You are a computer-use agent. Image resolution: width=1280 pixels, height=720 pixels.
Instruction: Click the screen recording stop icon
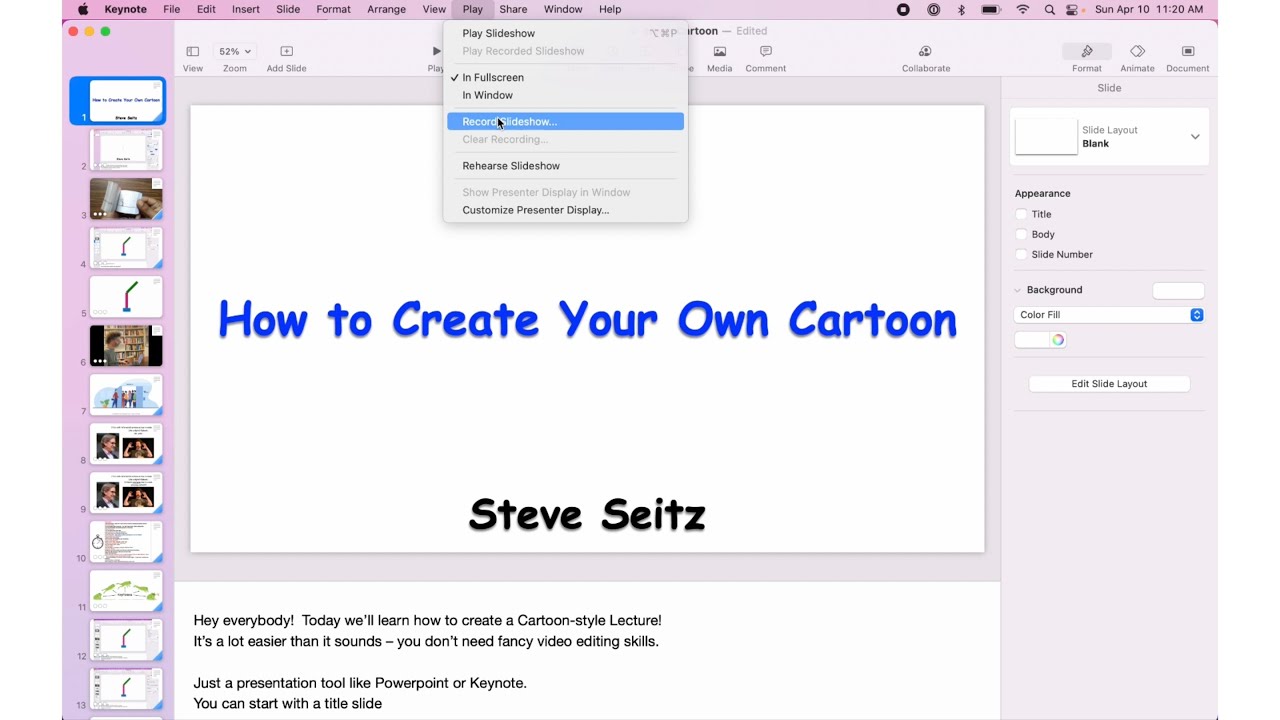(903, 9)
